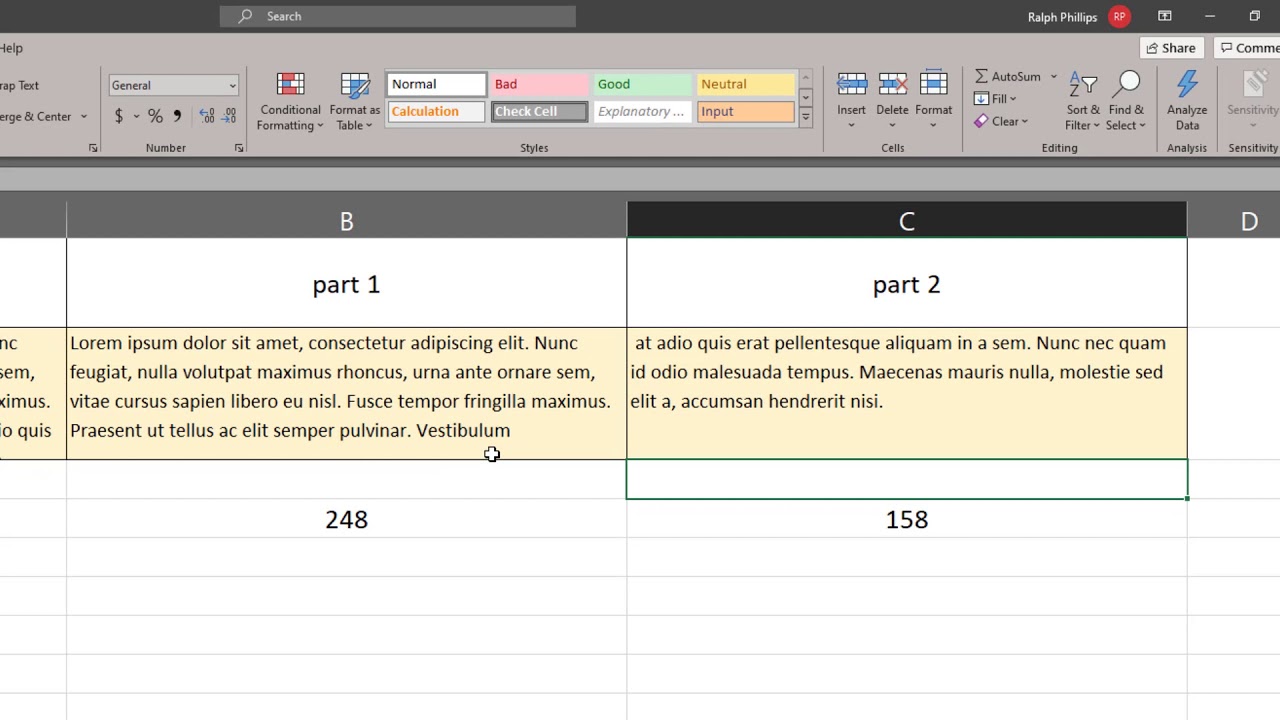Open accounting format dropdown arrow
The height and width of the screenshot is (720, 1280).
pos(136,116)
